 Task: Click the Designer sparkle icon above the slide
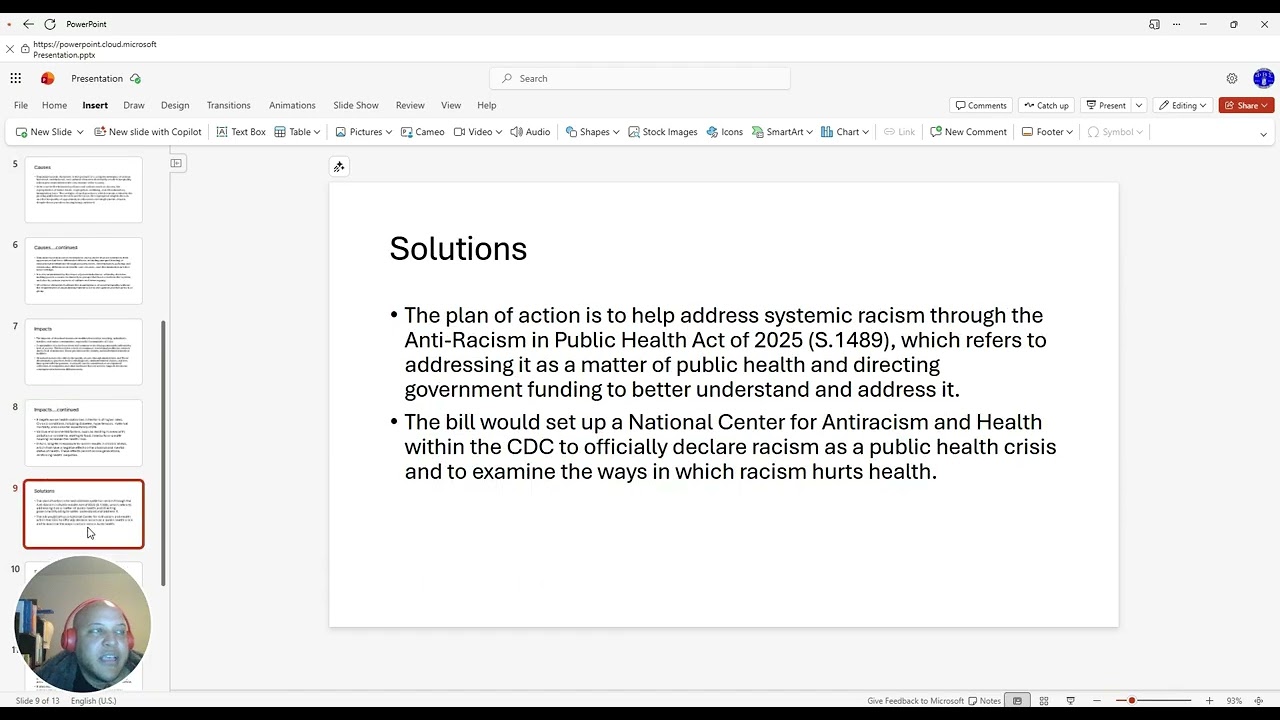click(x=339, y=167)
